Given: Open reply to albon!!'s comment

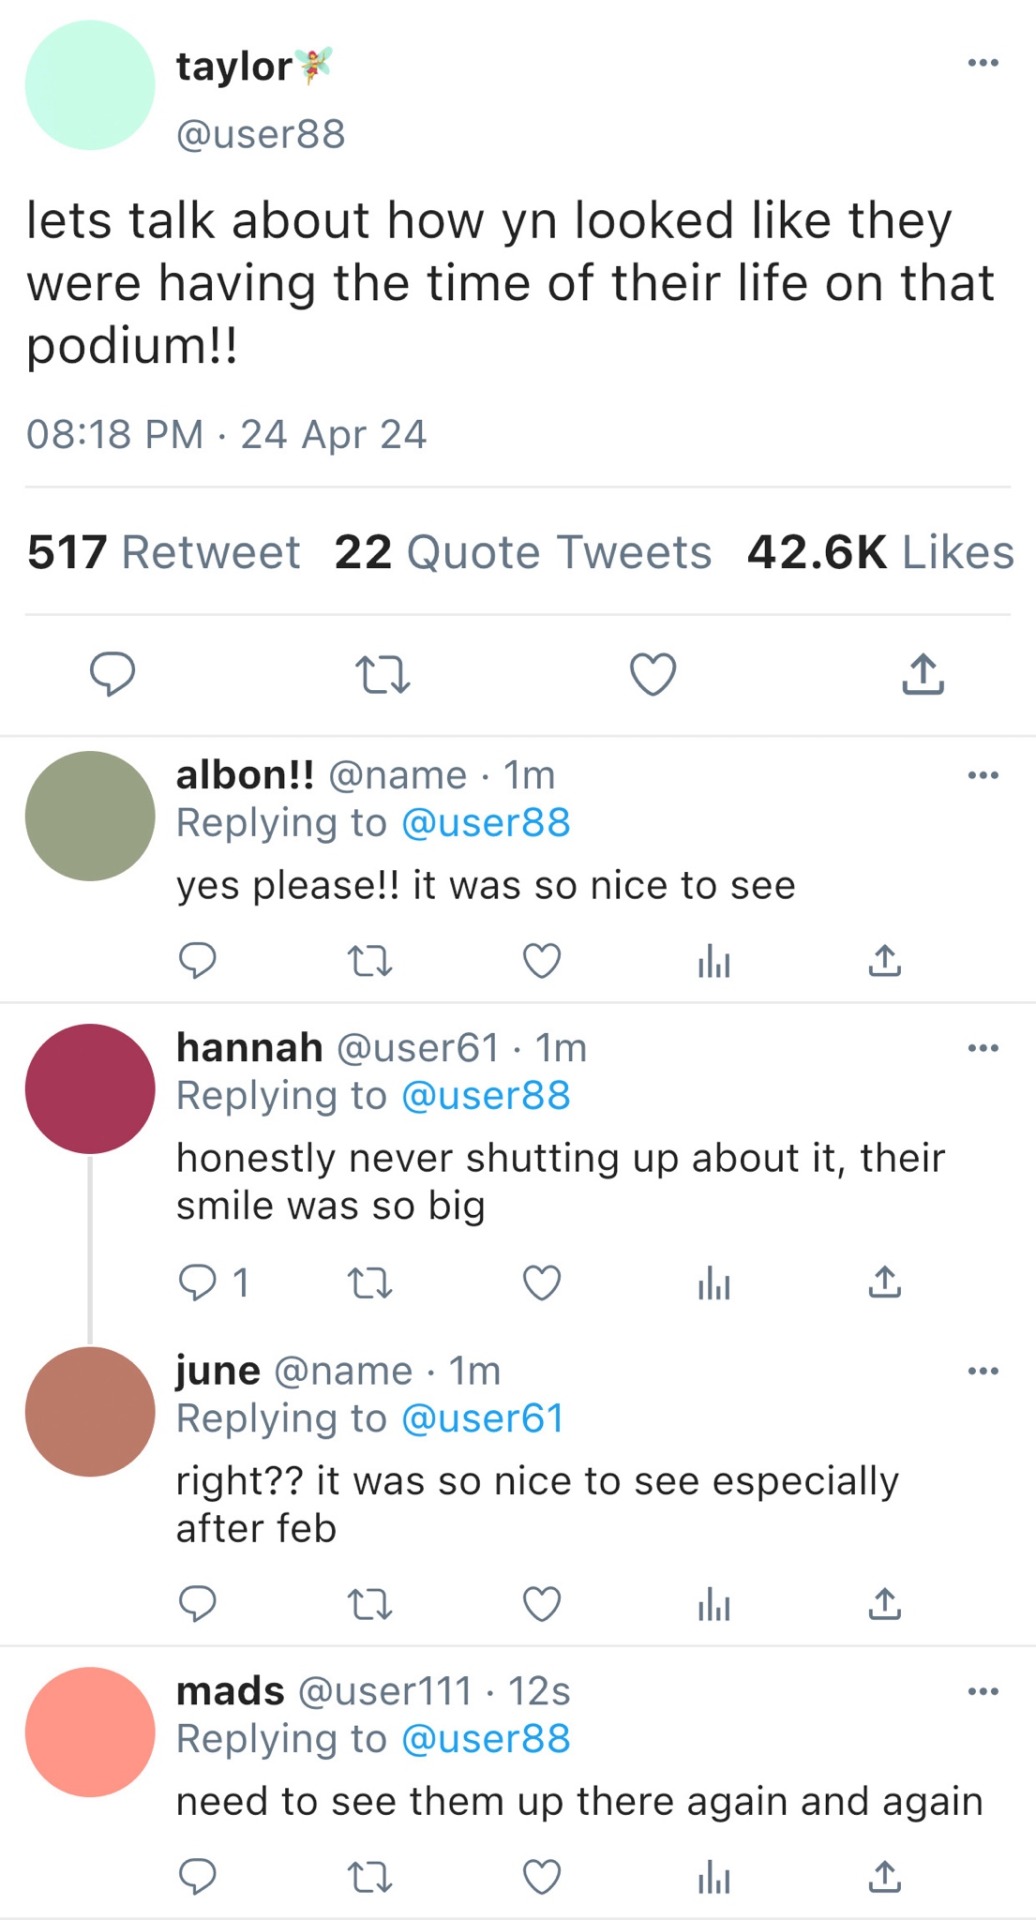Looking at the screenshot, I should point(197,961).
